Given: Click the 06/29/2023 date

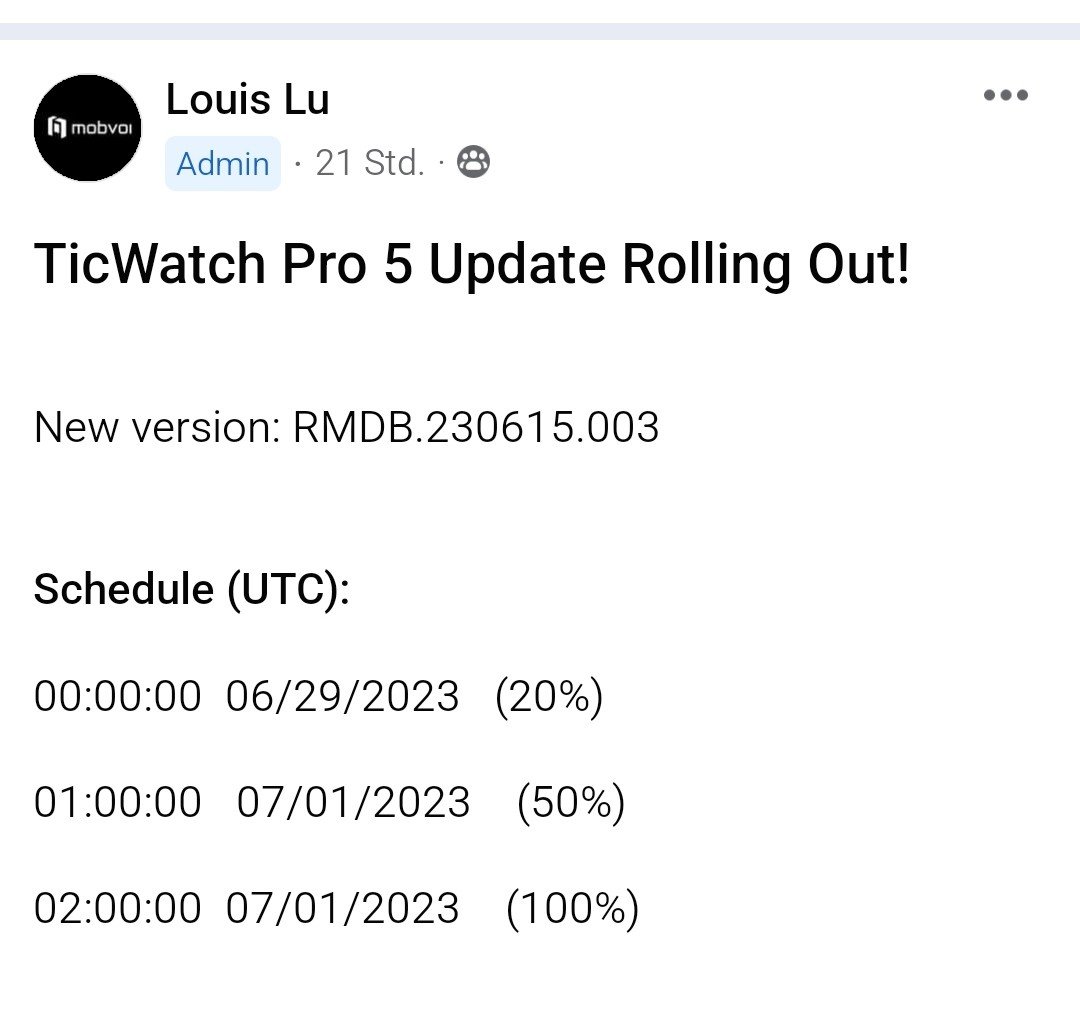Looking at the screenshot, I should pyautogui.click(x=342, y=696).
